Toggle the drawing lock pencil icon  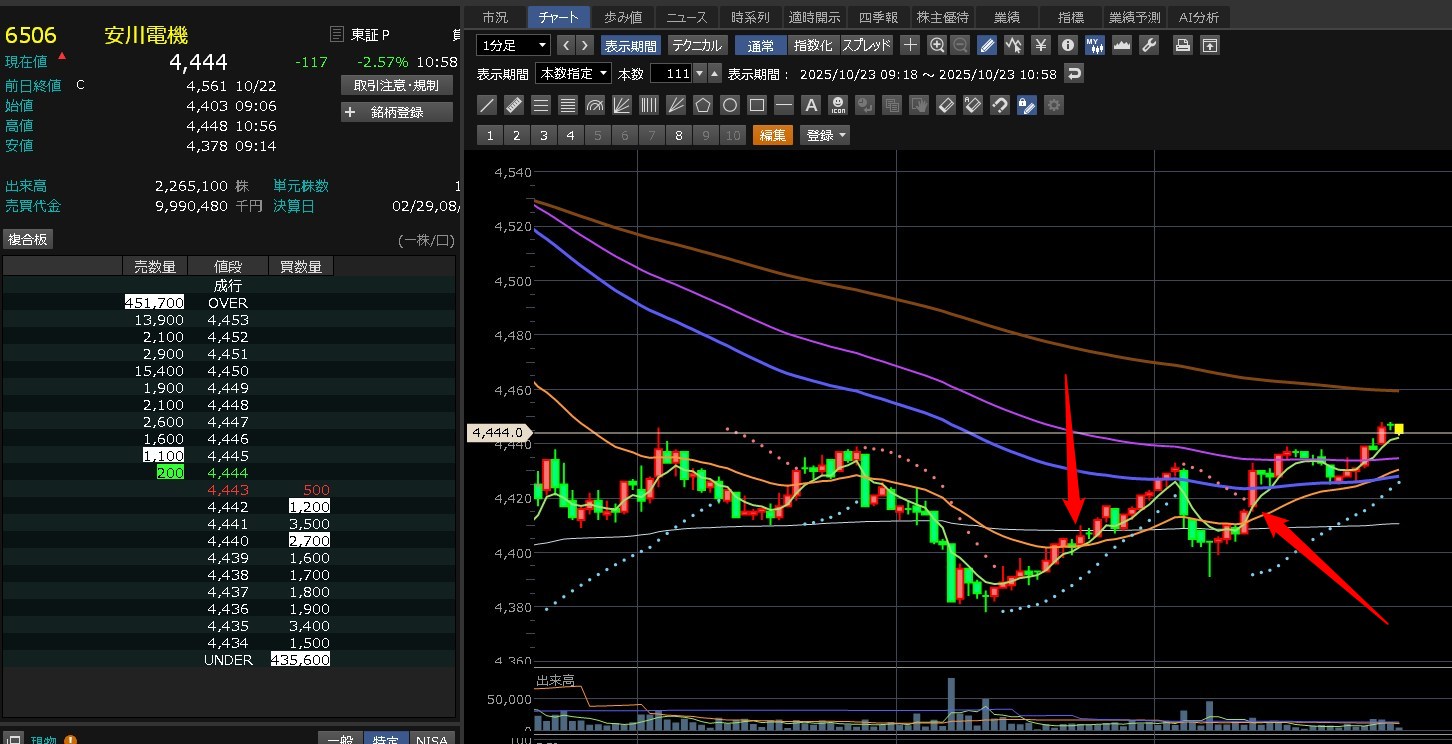1026,105
